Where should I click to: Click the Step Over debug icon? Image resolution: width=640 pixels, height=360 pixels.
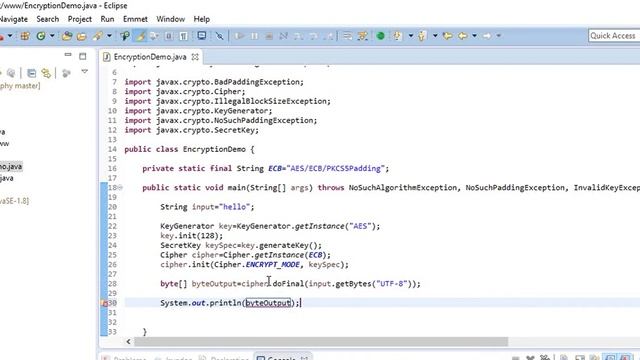click(x=313, y=36)
